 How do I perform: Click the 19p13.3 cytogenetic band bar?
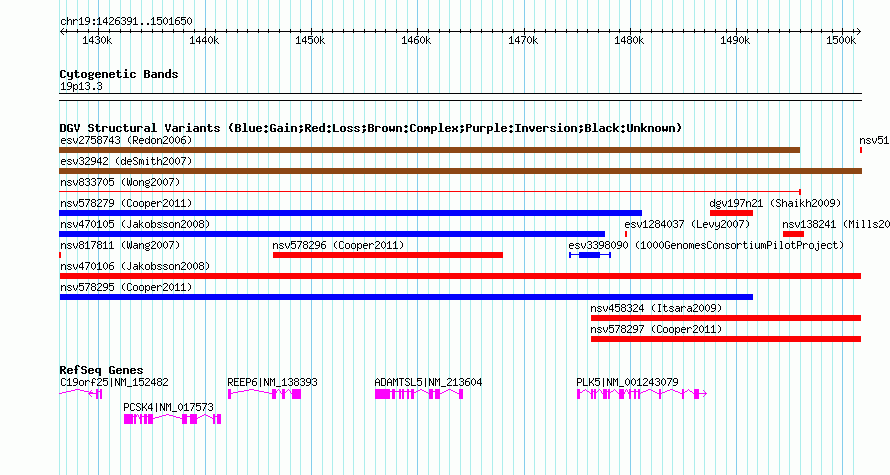(x=460, y=97)
